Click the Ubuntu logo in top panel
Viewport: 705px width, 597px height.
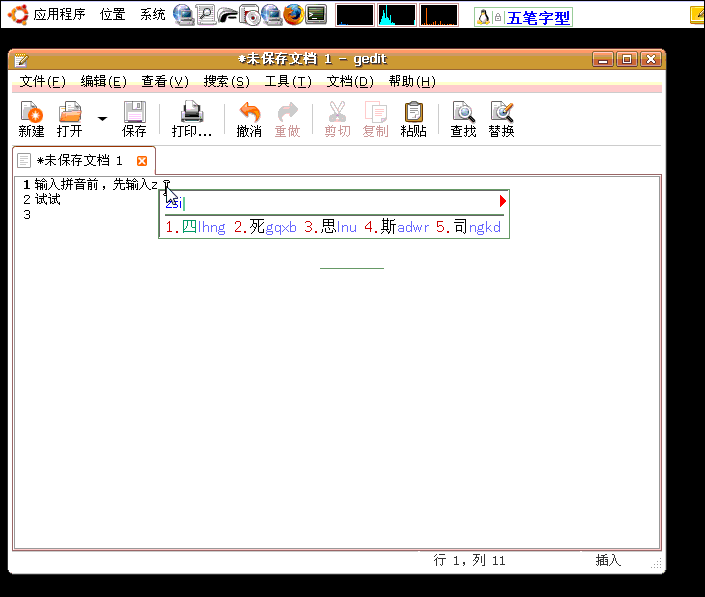point(18,14)
